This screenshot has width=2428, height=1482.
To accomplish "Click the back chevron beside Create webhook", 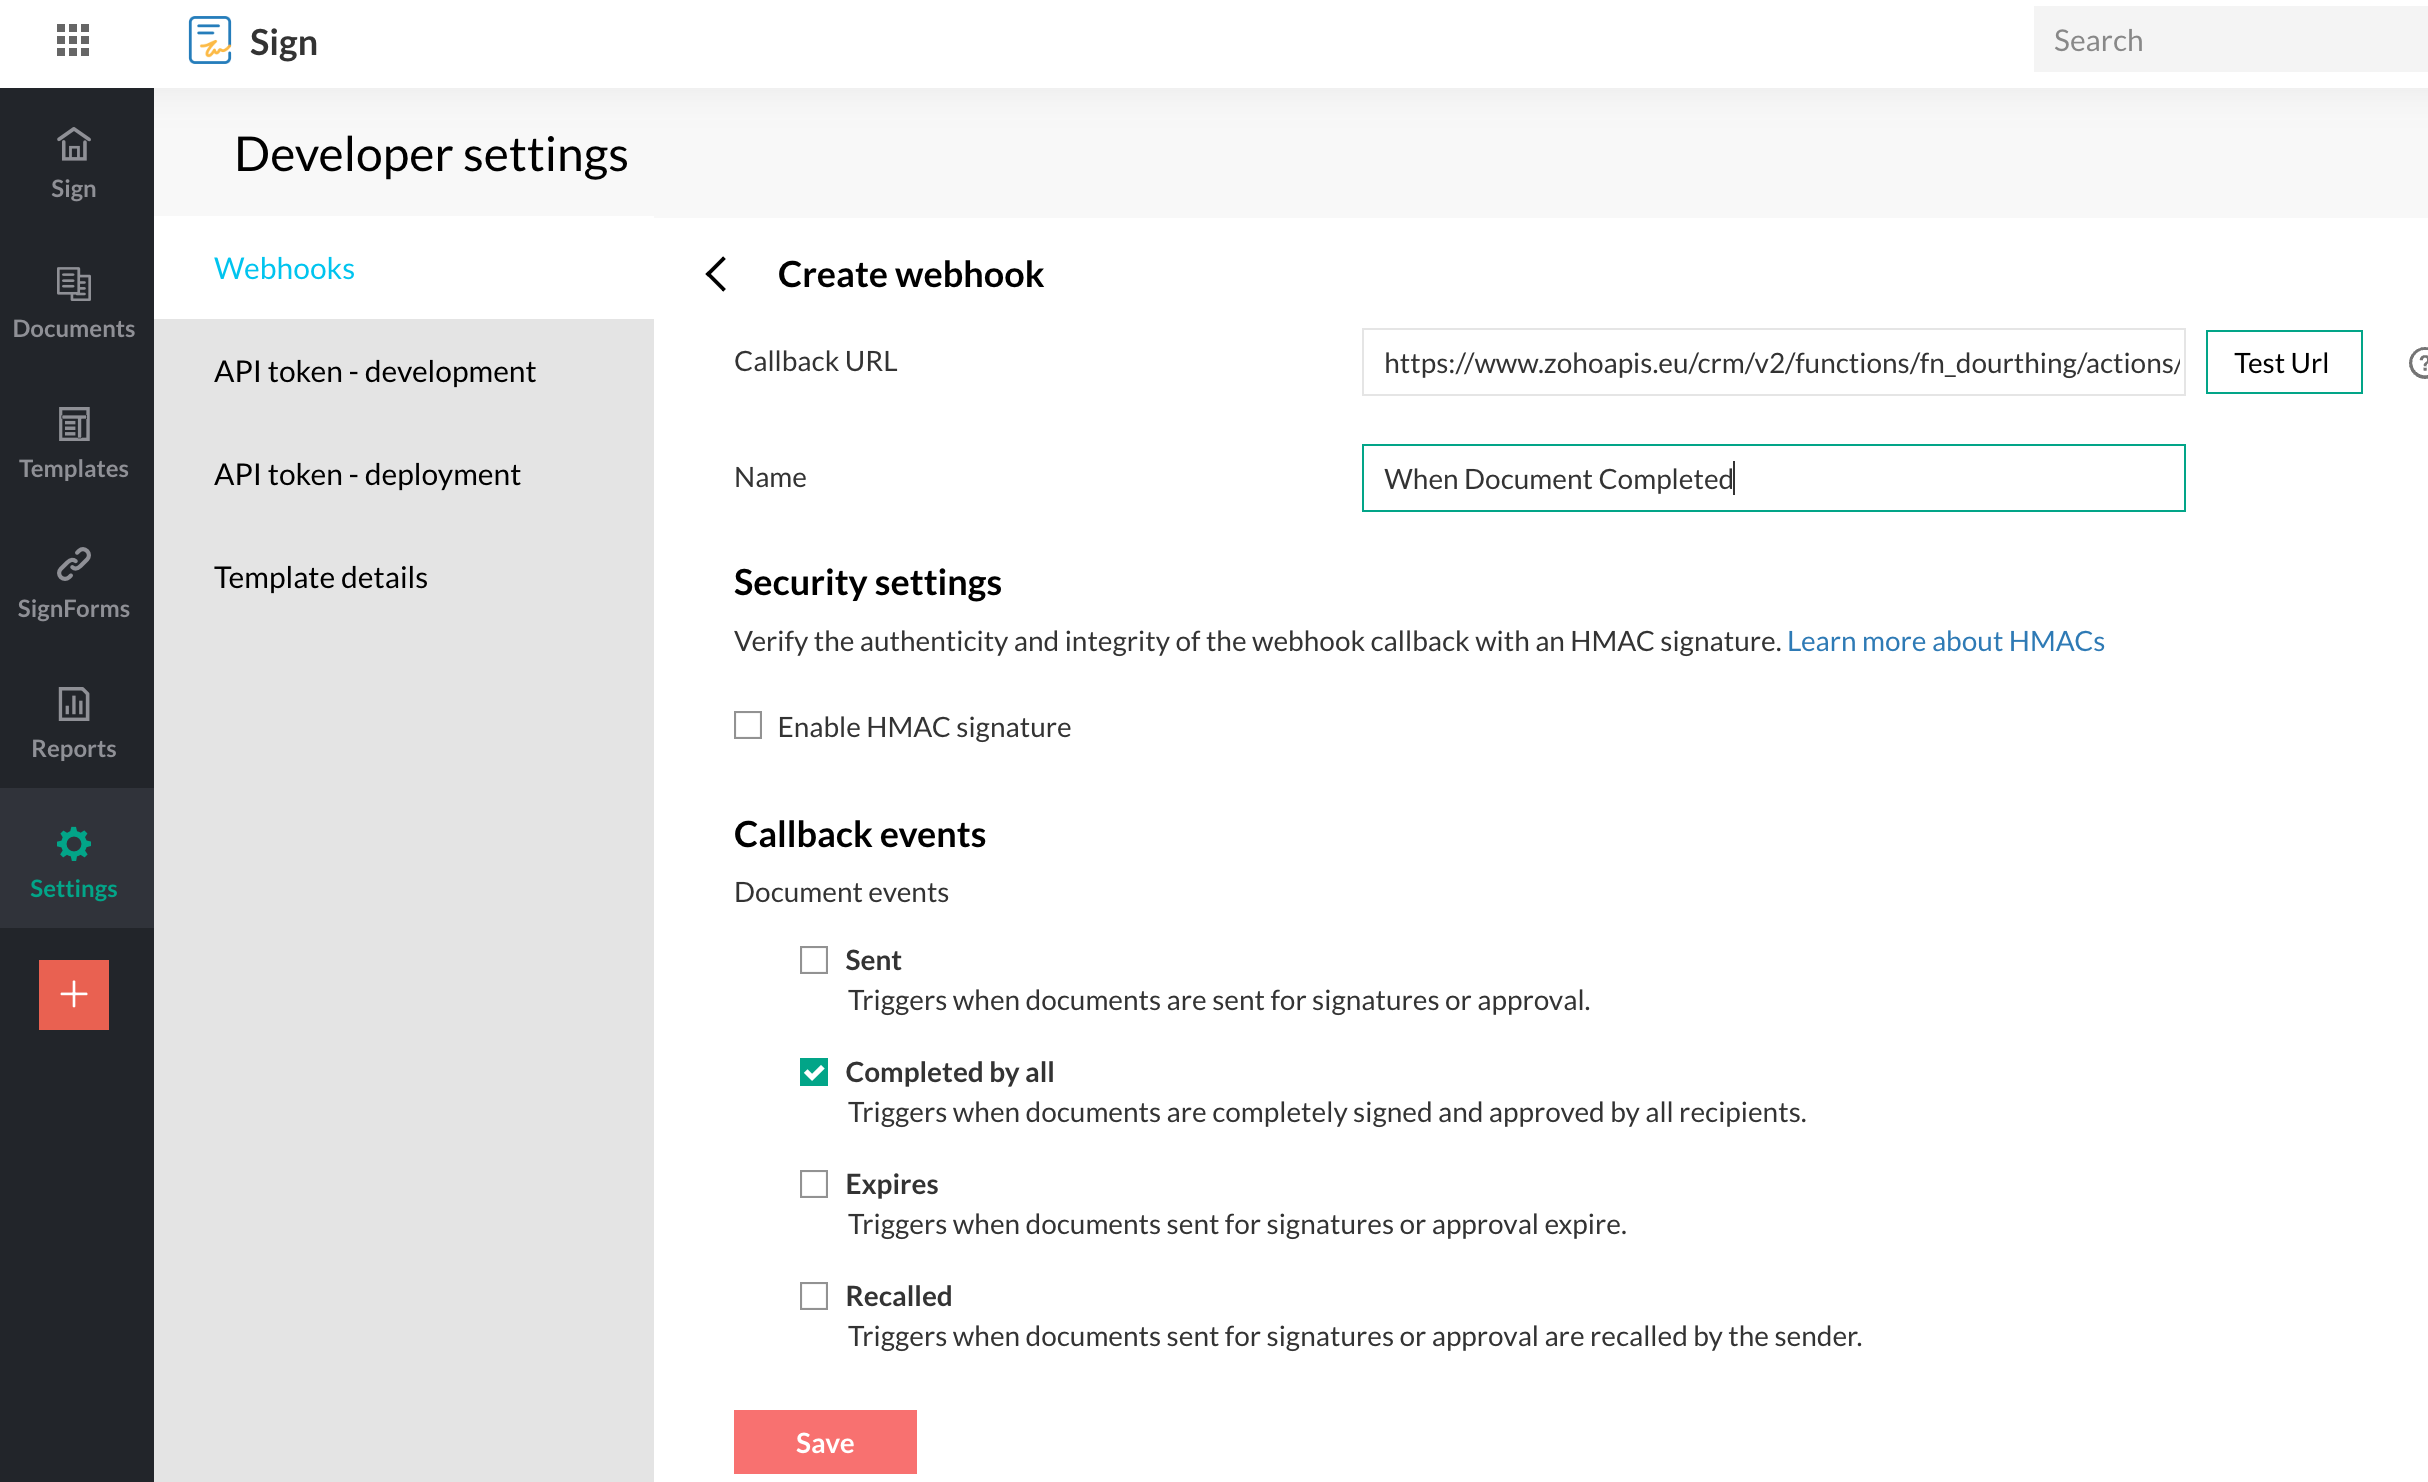I will 716,274.
